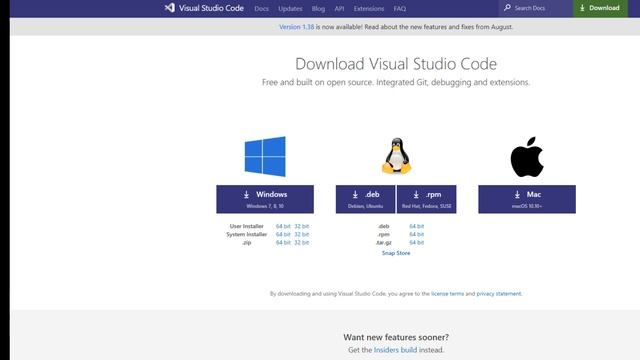640x360 pixels.
Task: Go to the Blog section
Action: 318,8
